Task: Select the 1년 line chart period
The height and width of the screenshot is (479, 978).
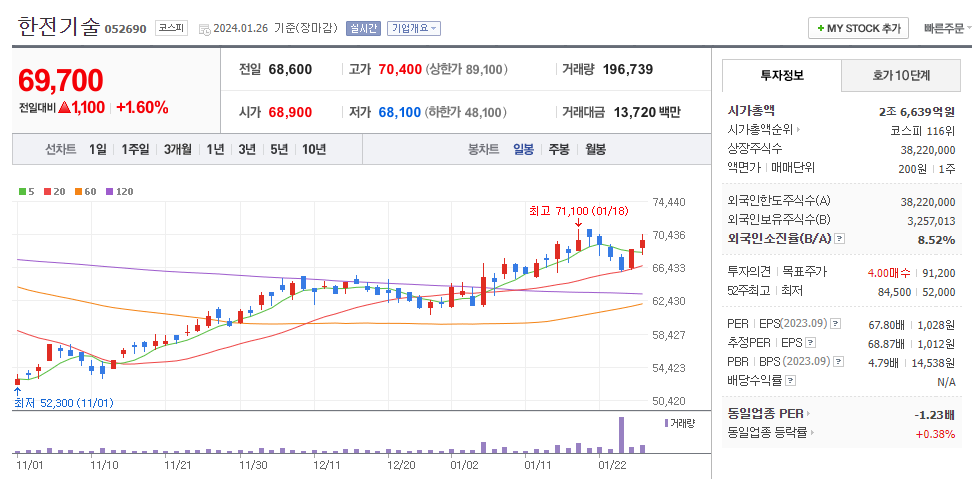Action: coord(215,149)
